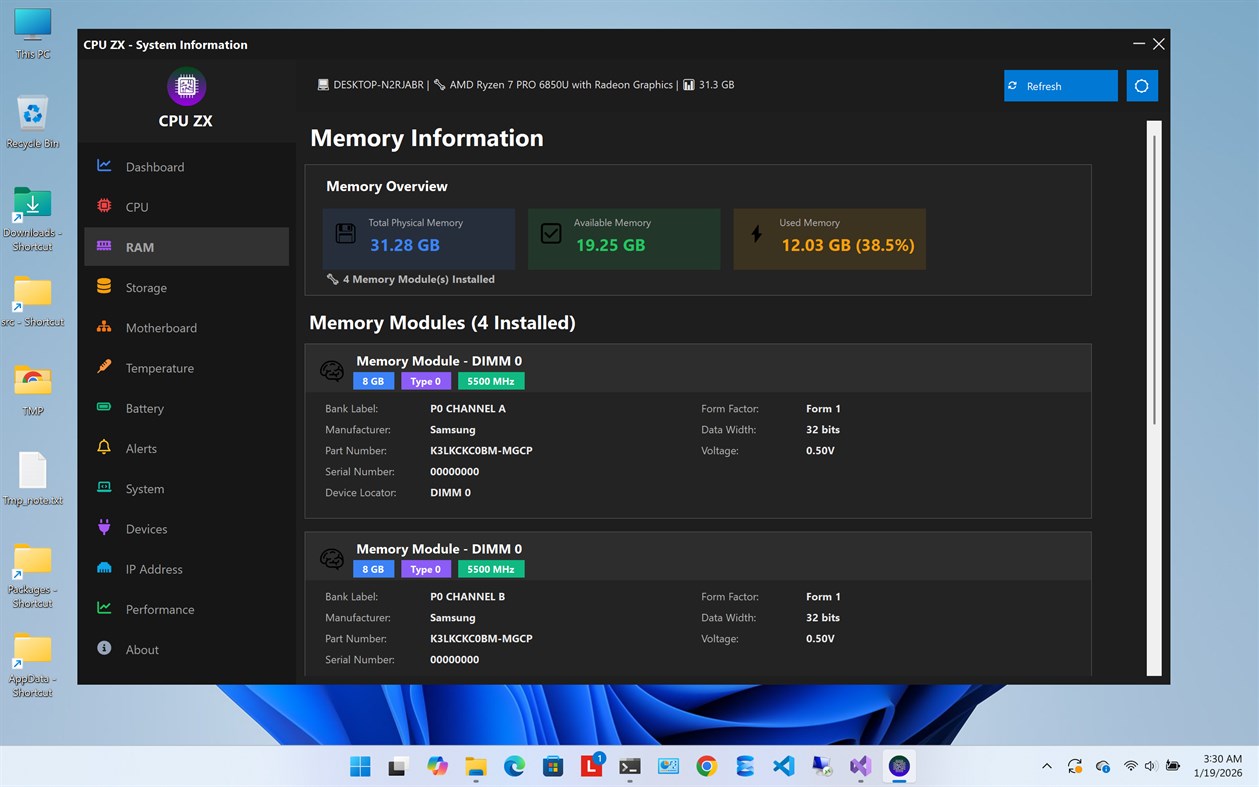1259x787 pixels.
Task: Open the About page
Action: [x=186, y=649]
